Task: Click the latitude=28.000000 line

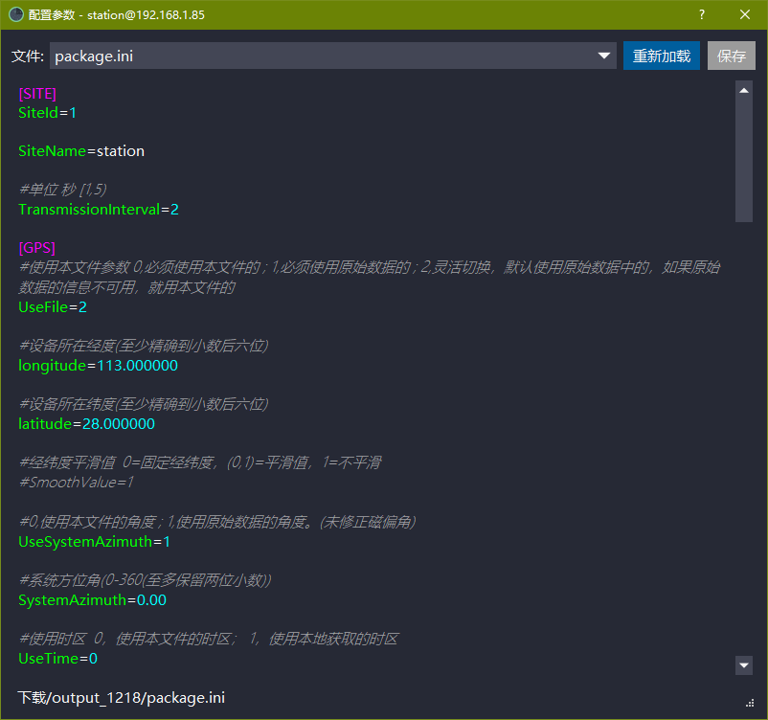Action: coord(86,424)
